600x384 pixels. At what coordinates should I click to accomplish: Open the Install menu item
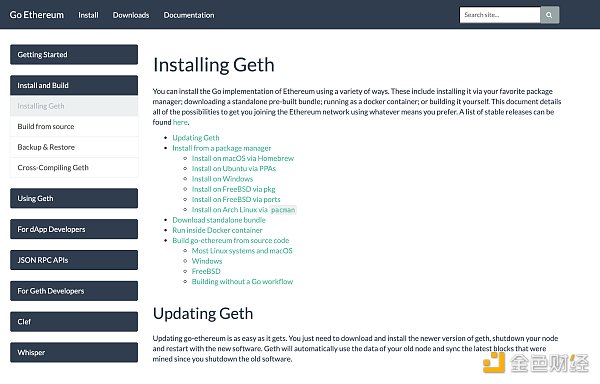pyautogui.click(x=88, y=15)
